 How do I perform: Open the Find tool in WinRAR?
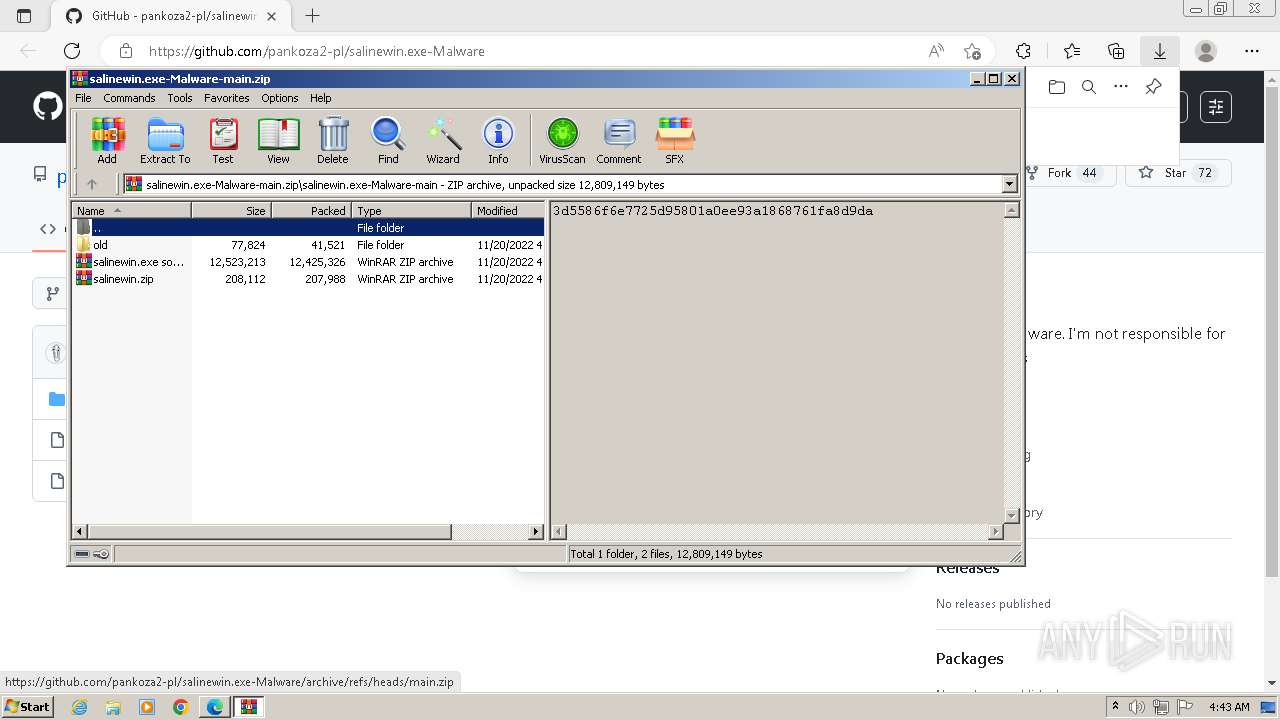pos(388,140)
